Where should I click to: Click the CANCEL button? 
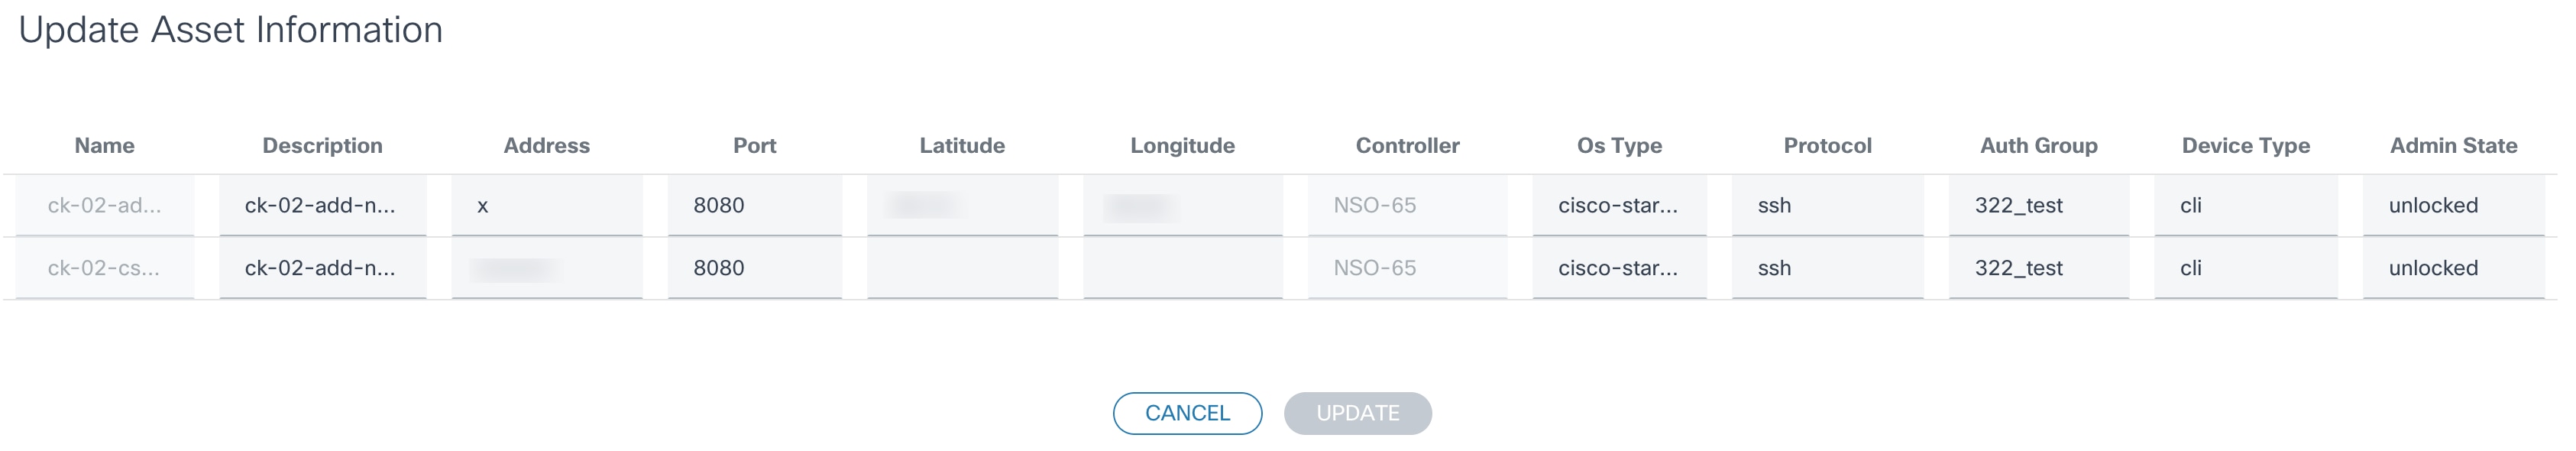pos(1187,413)
